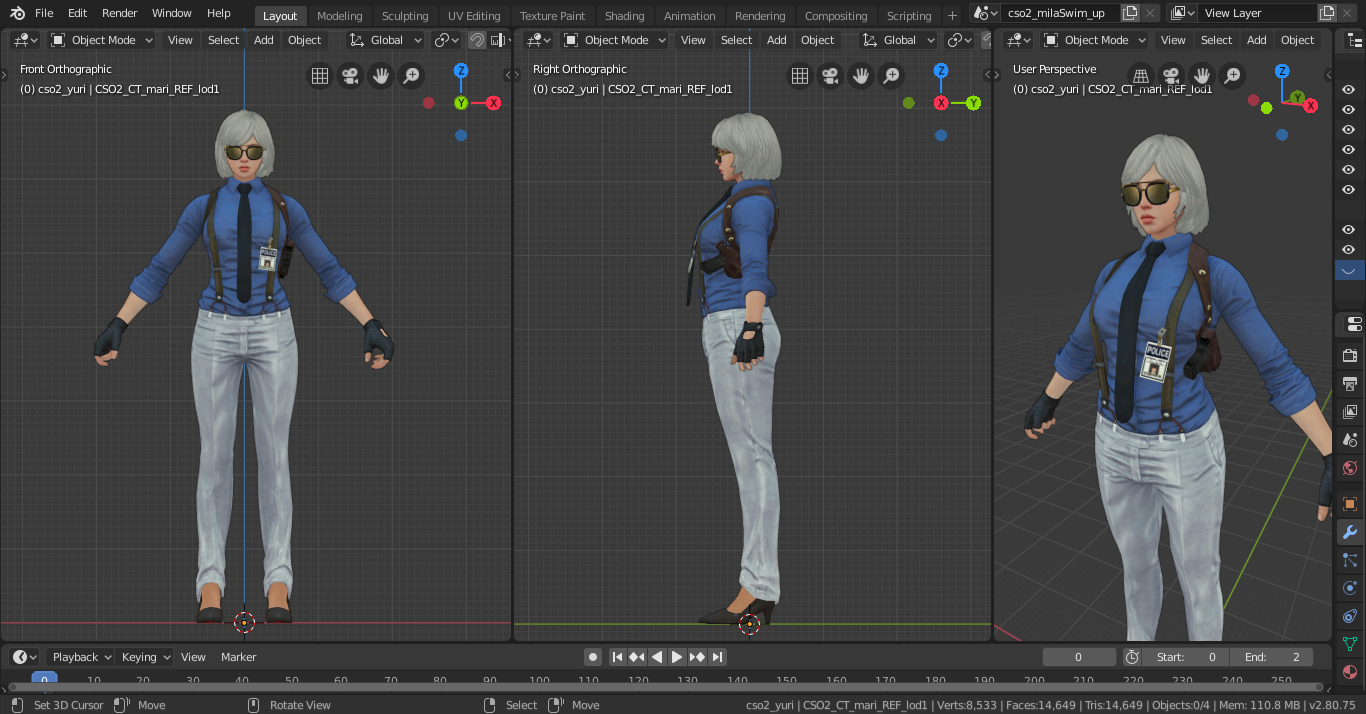
Task: Open the Modifiers wrench properties tab
Action: [x=1349, y=532]
